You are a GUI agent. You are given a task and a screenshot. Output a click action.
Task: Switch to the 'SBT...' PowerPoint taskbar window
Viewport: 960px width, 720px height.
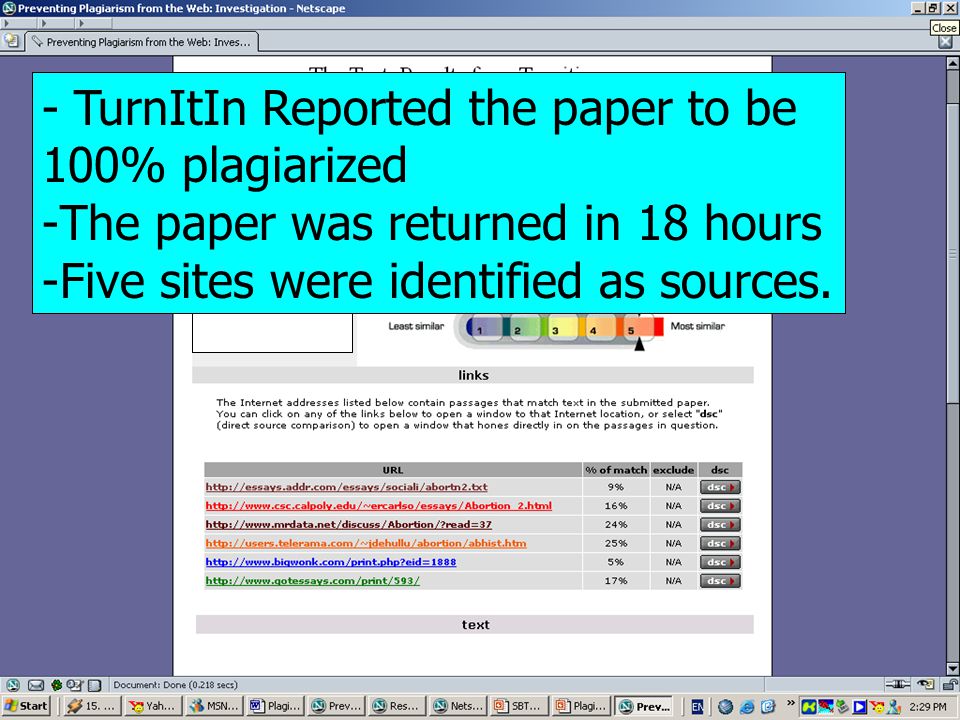coord(519,706)
